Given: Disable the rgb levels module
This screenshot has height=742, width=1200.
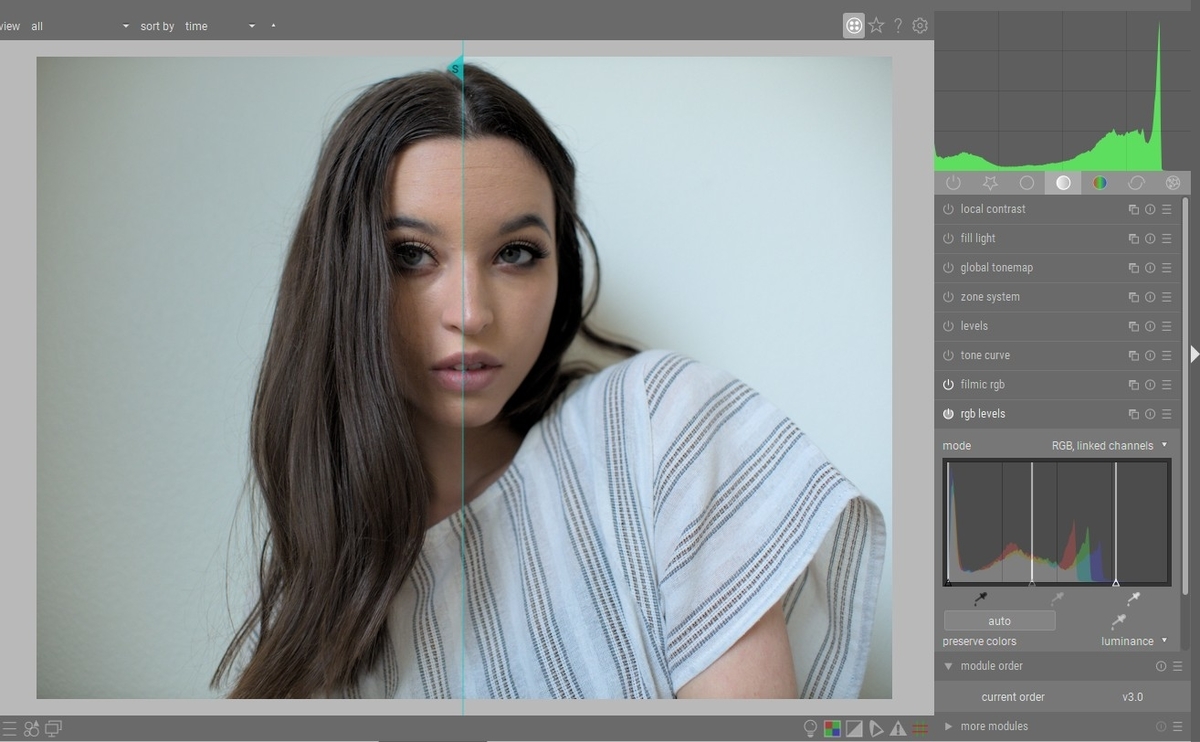Looking at the screenshot, I should (x=948, y=413).
